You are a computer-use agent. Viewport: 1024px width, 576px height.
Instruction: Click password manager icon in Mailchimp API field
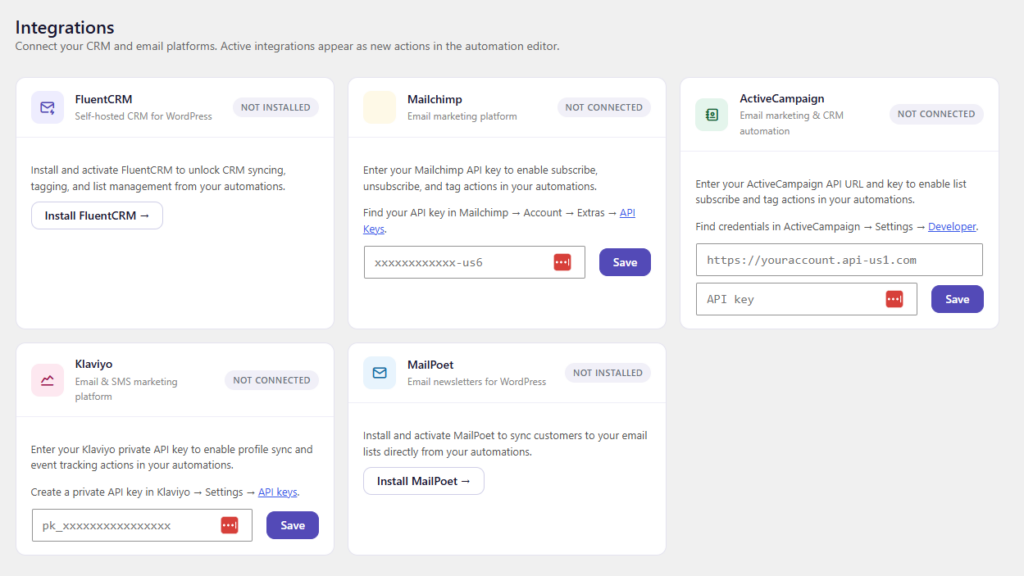(x=562, y=263)
